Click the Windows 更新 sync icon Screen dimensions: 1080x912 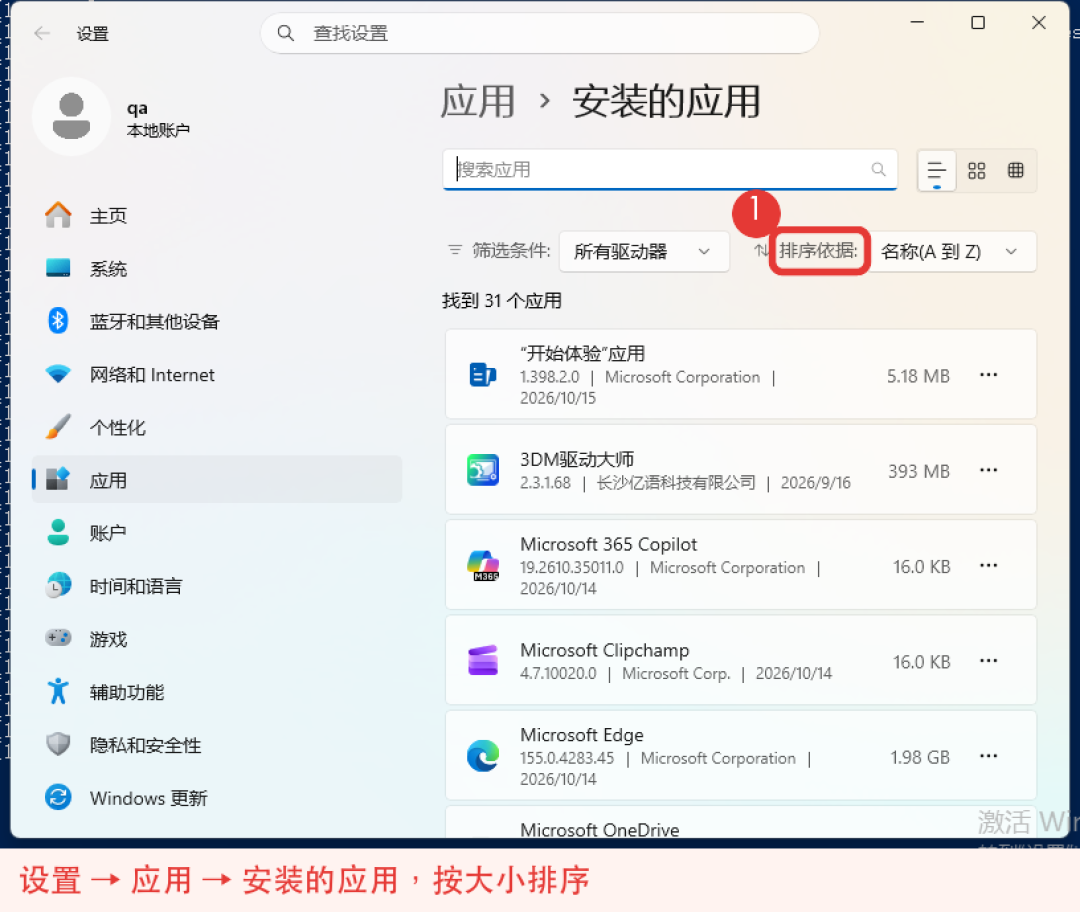(58, 797)
